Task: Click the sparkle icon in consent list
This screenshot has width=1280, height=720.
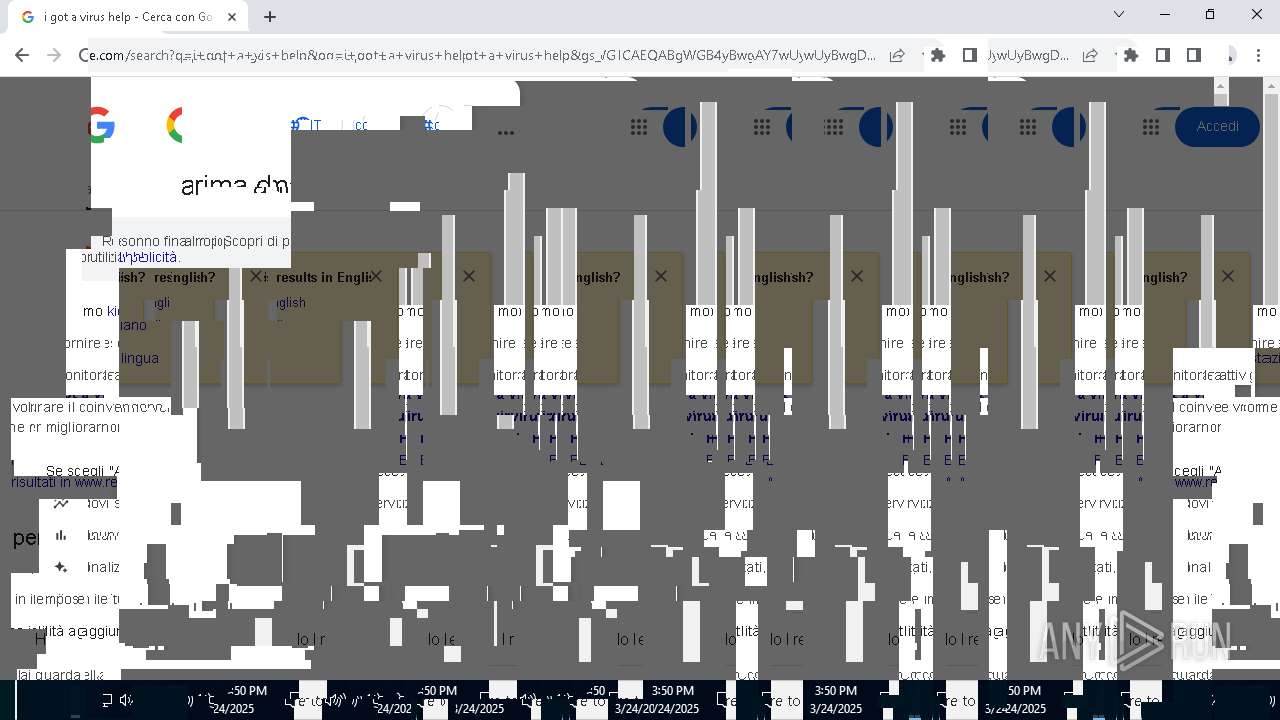Action: [61, 567]
